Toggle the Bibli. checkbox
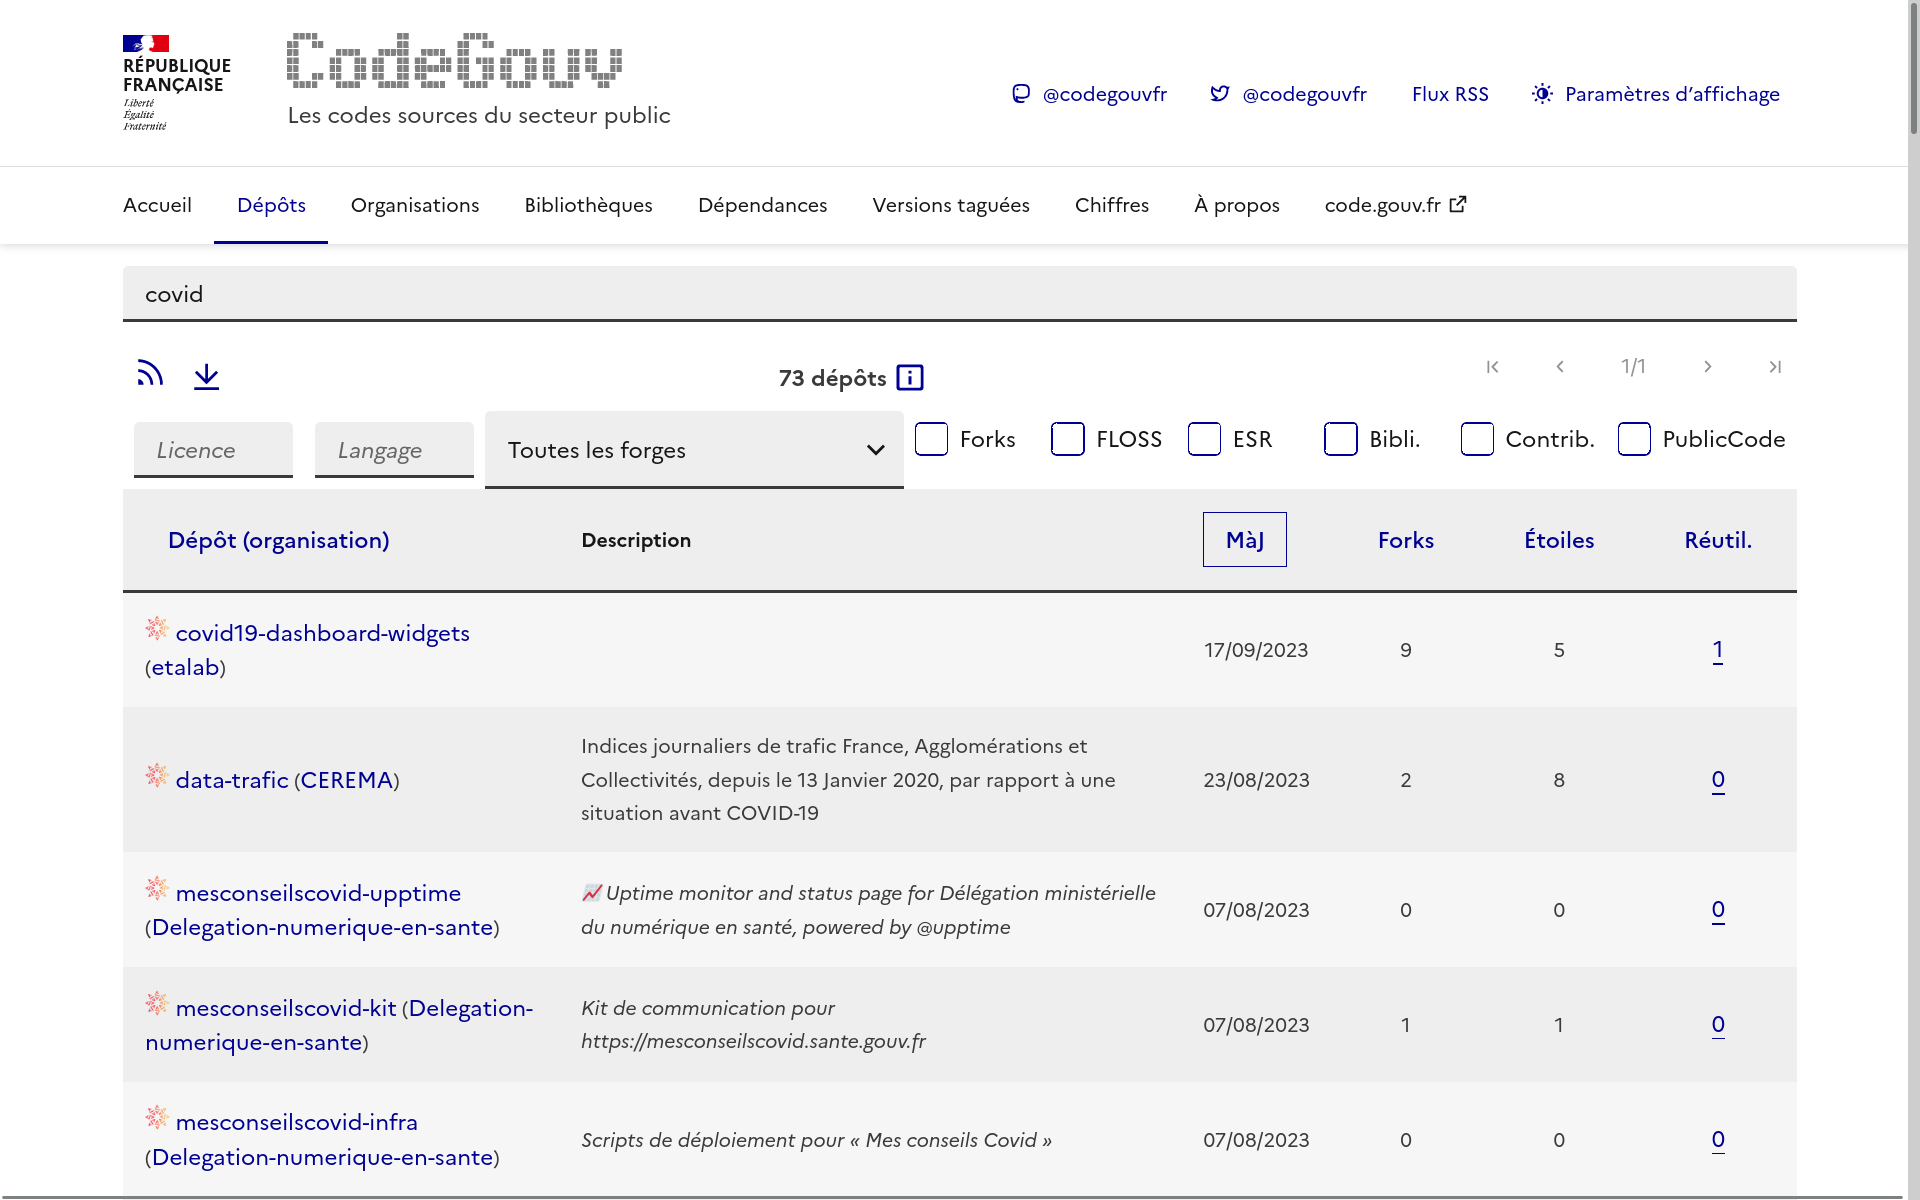 pyautogui.click(x=1341, y=439)
